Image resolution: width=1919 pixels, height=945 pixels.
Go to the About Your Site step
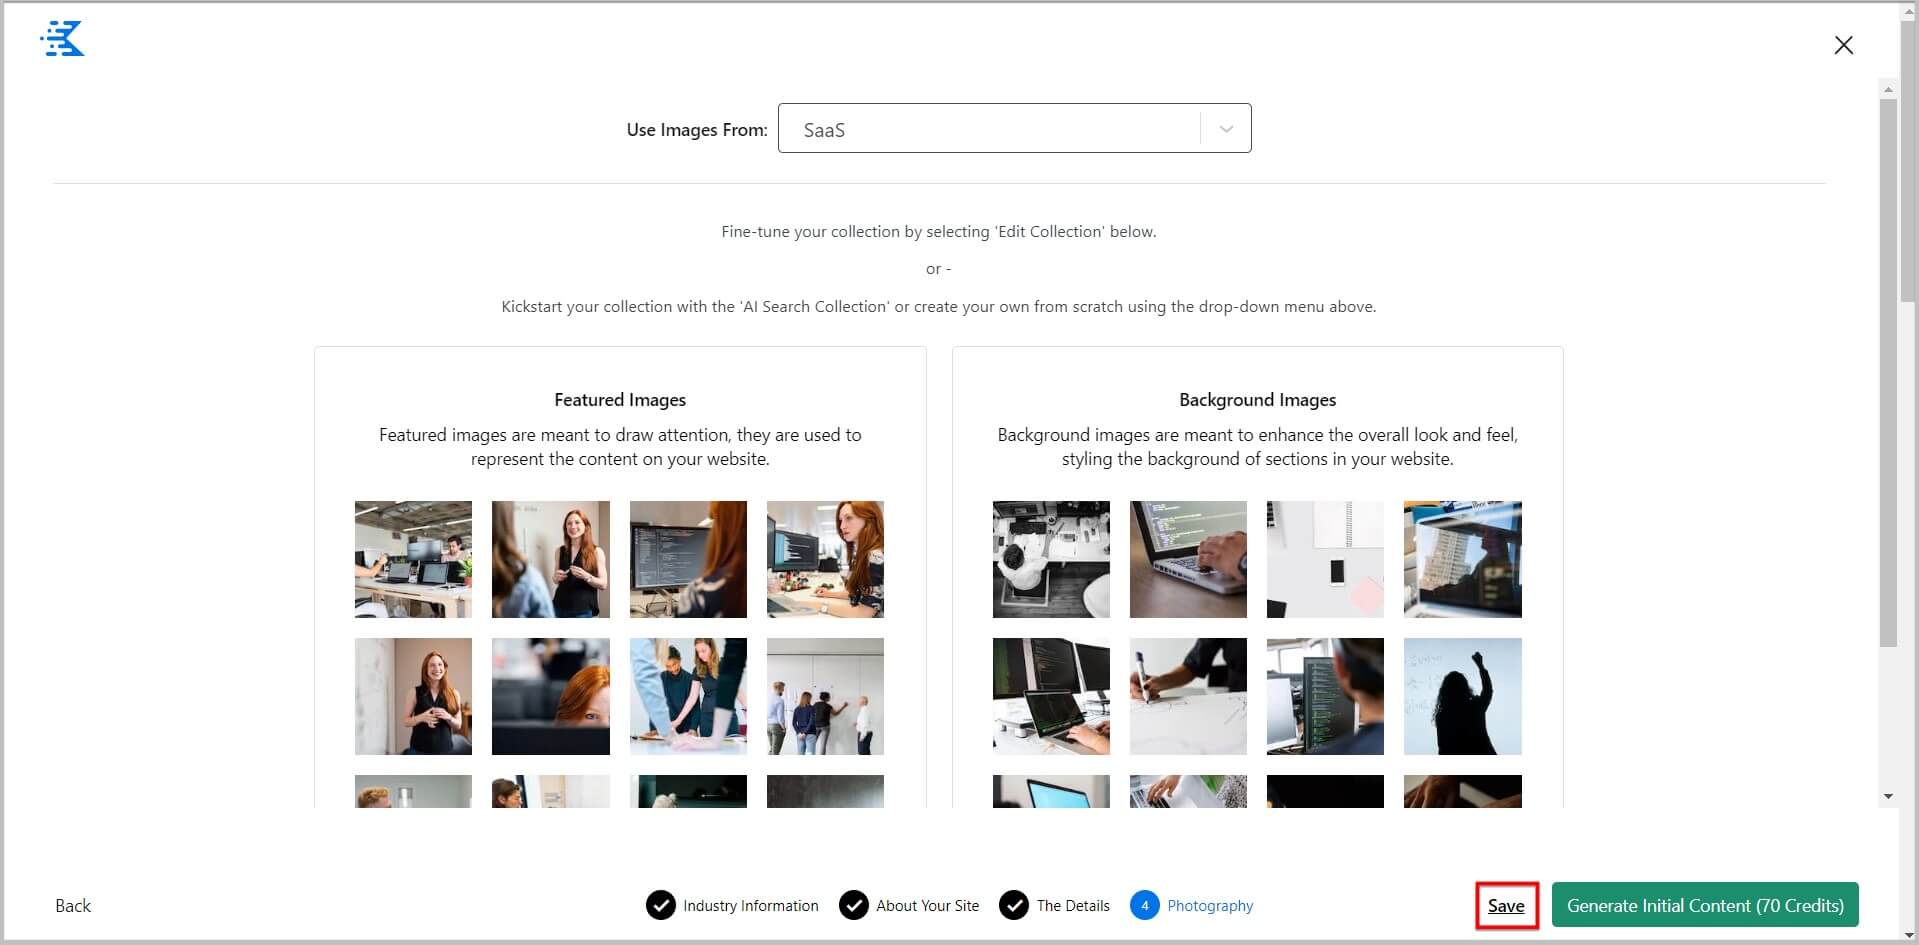click(x=927, y=906)
